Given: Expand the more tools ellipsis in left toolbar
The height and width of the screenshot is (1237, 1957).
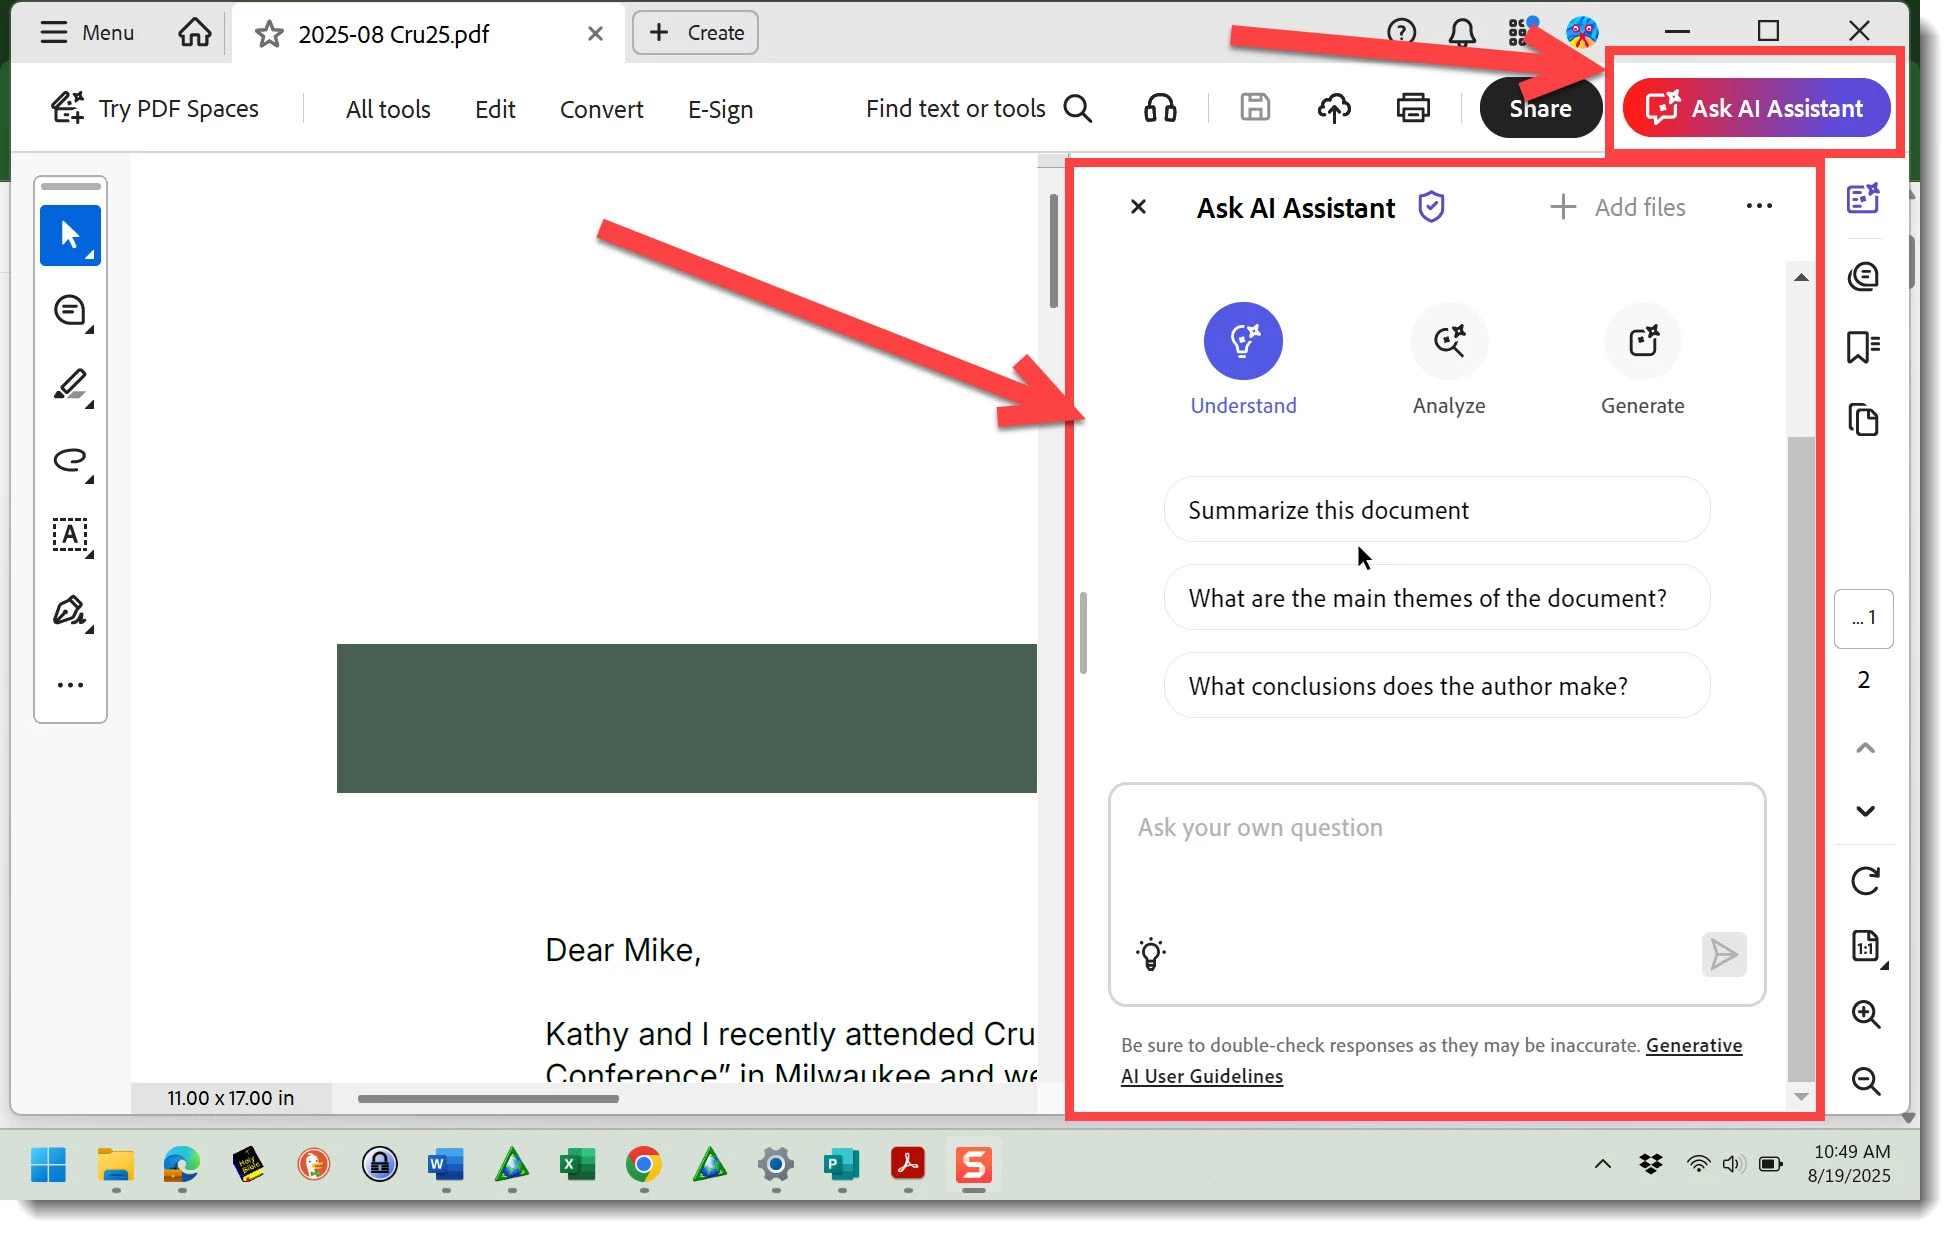Looking at the screenshot, I should [x=70, y=685].
